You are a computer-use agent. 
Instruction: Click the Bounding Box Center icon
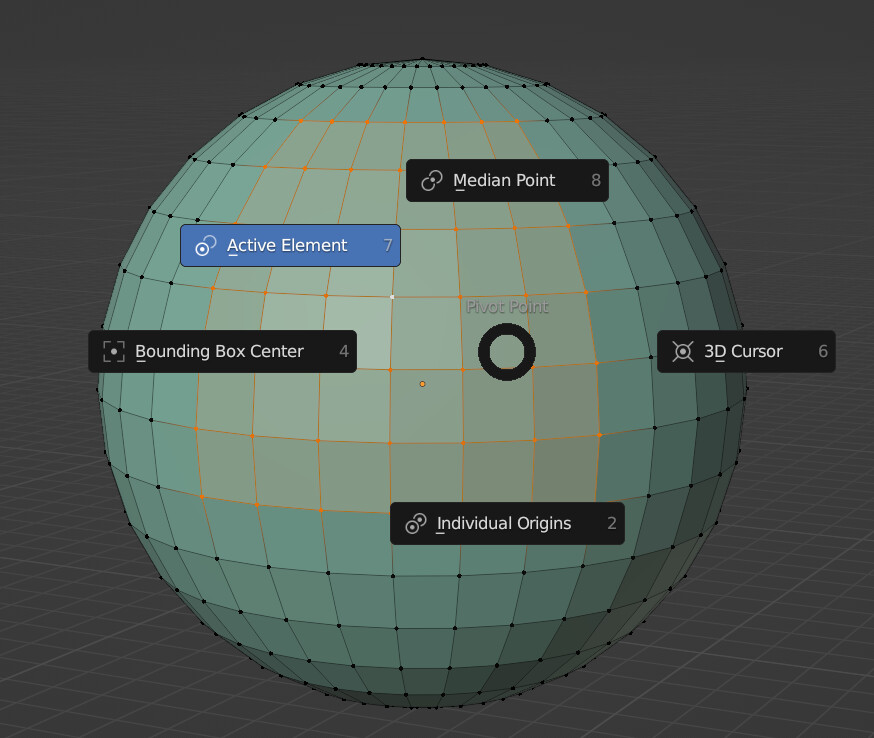point(113,351)
